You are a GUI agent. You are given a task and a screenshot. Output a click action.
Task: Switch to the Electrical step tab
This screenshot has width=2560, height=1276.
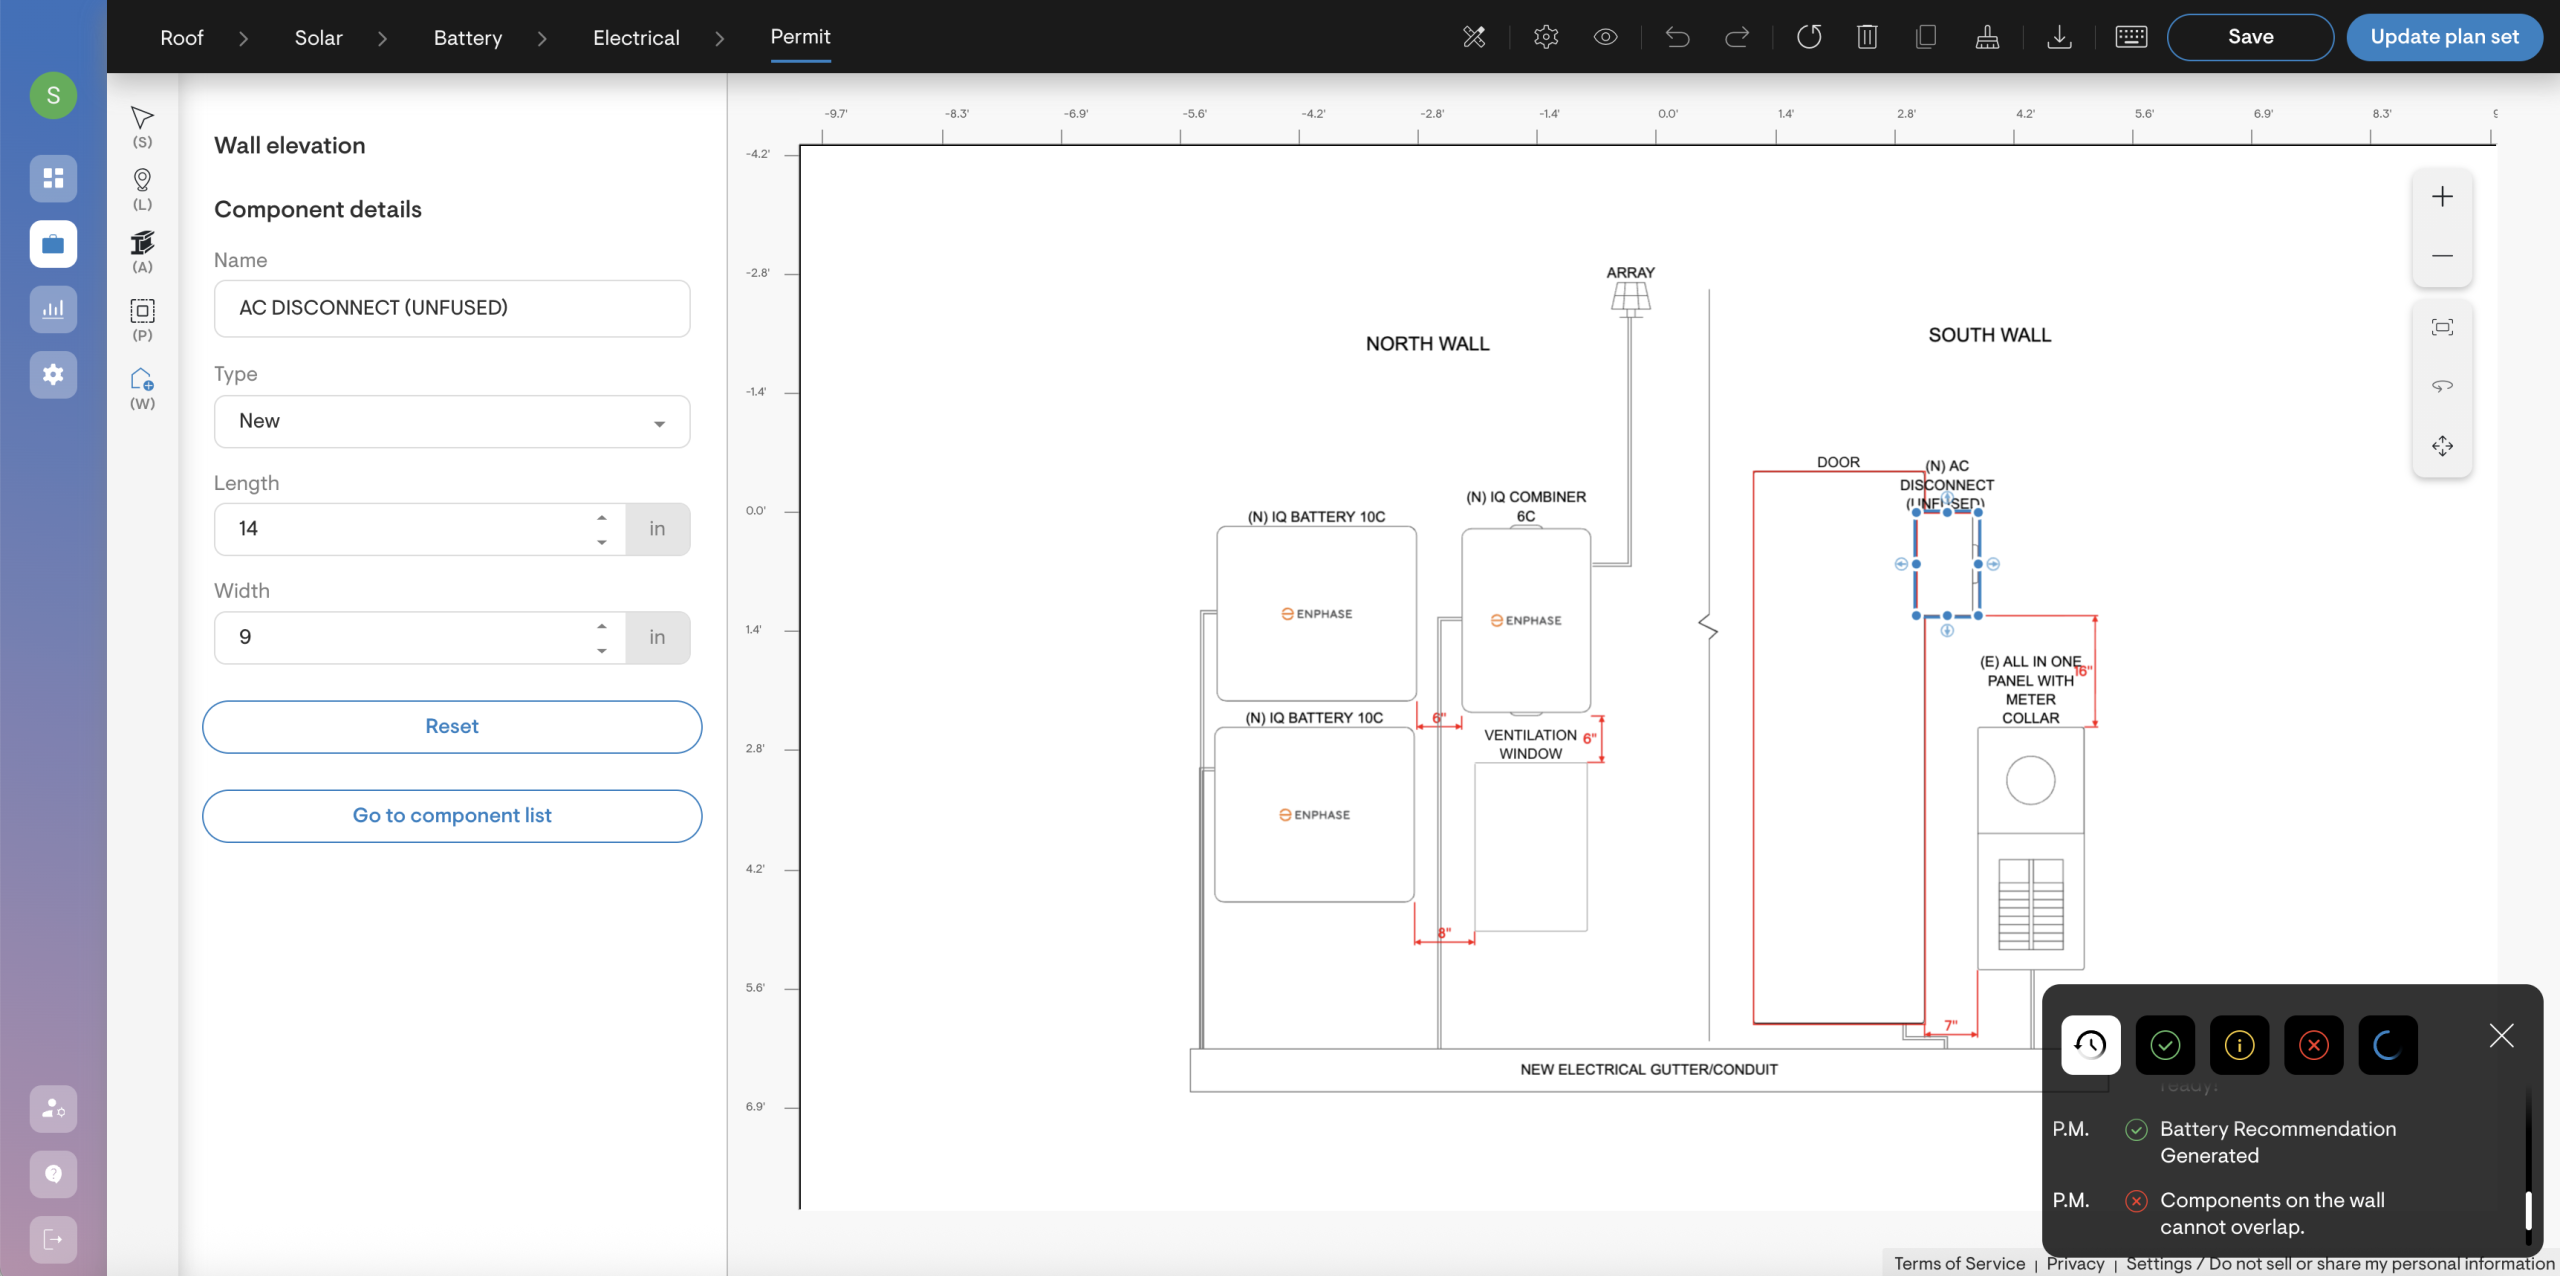click(636, 37)
